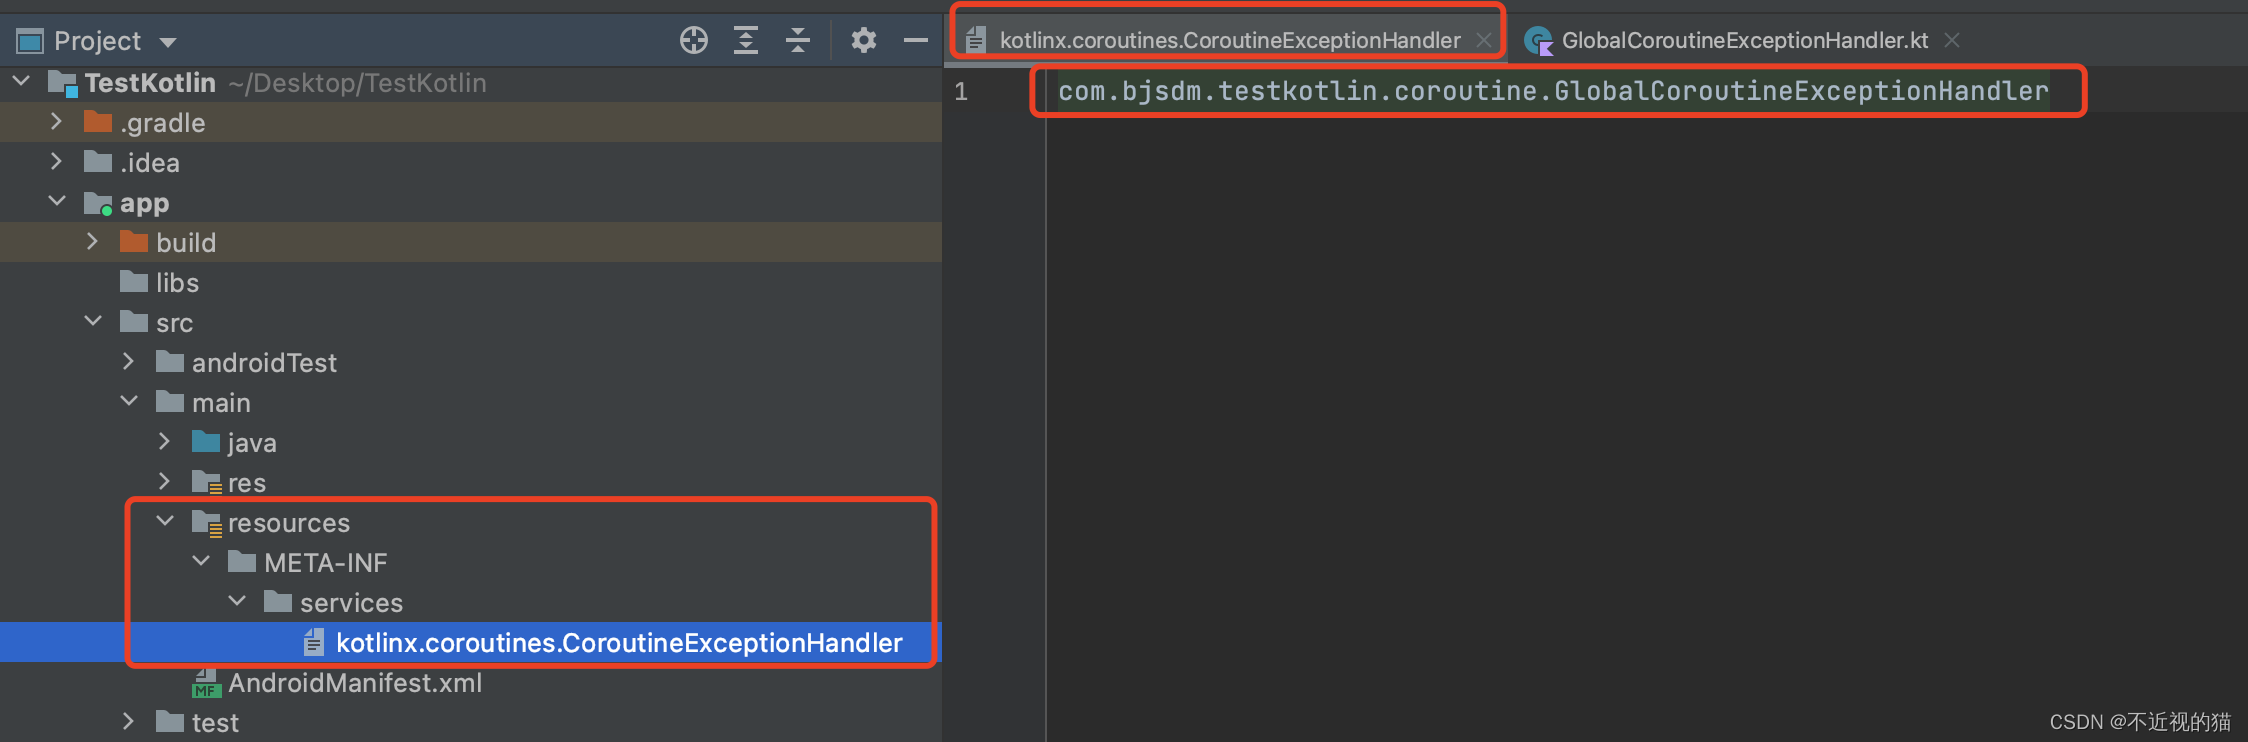Click line number 1 in editor gutter
The width and height of the screenshot is (2248, 742).
[961, 92]
